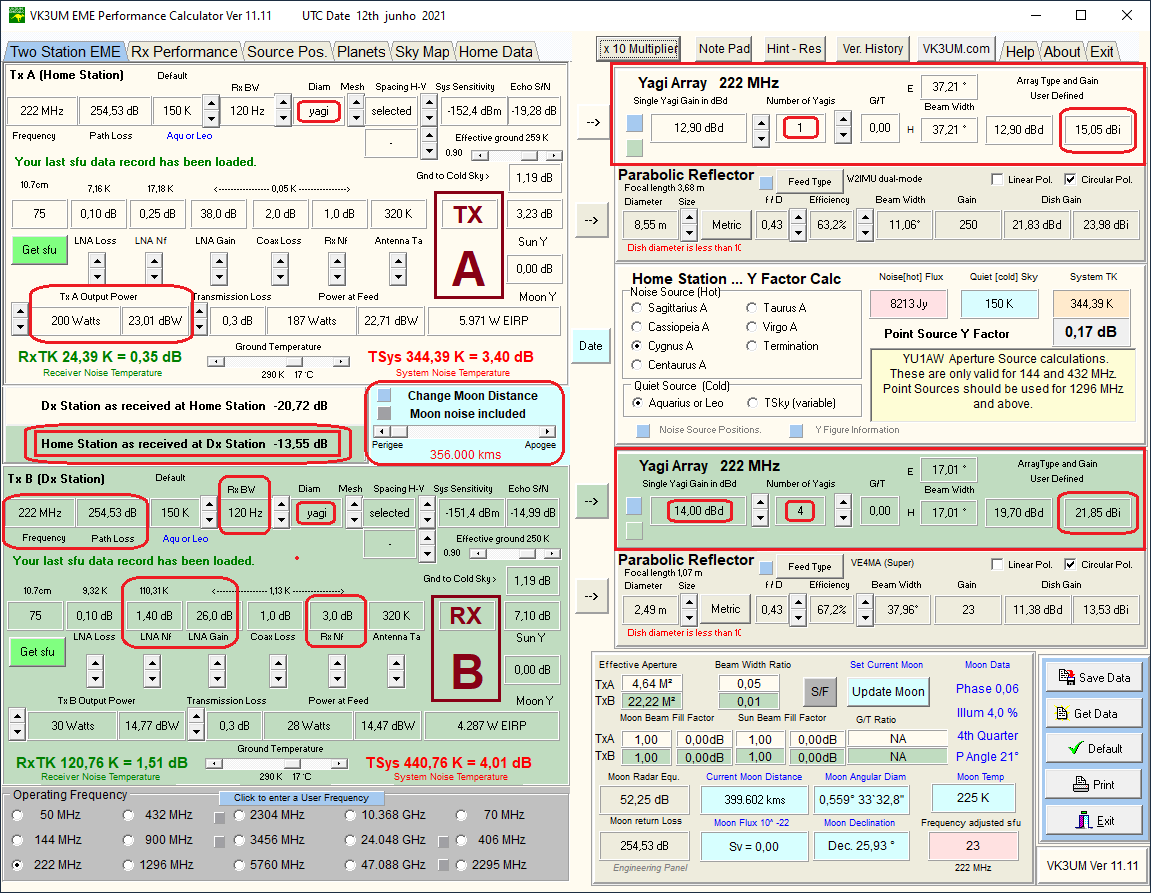
Task: Enable the Linear Pol. checkbox for home dish
Action: (x=997, y=180)
